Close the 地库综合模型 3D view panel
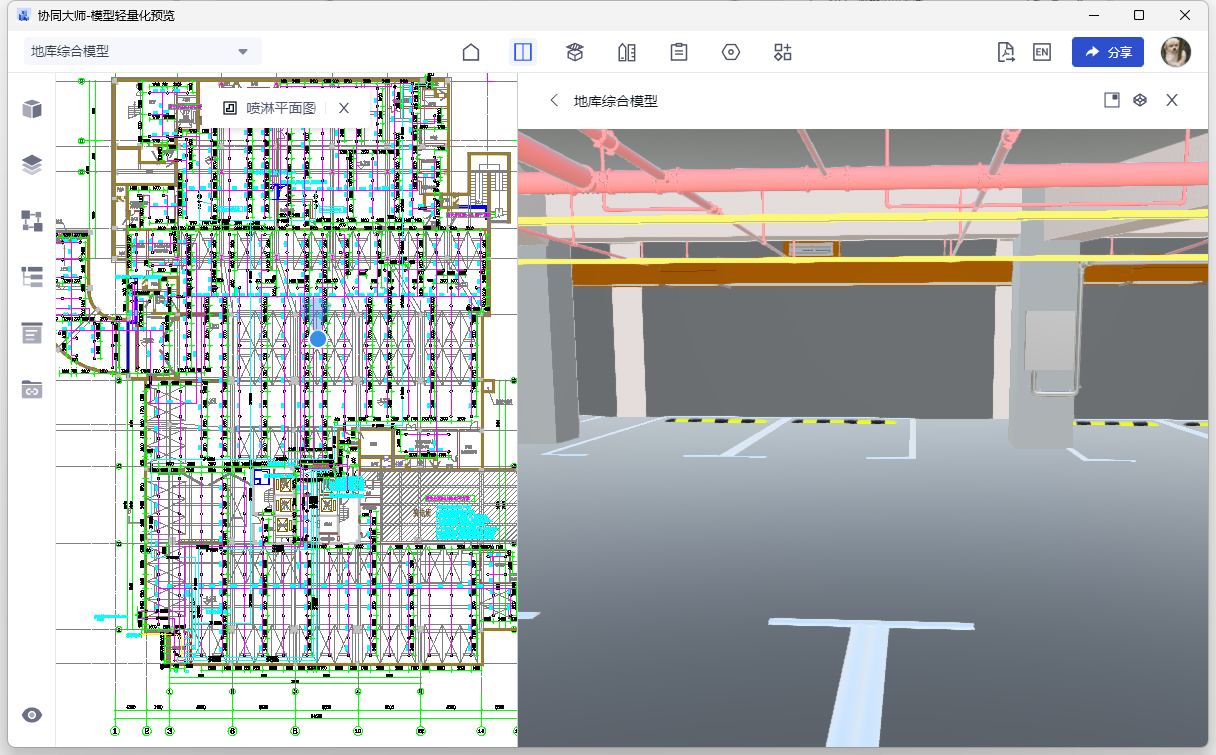The height and width of the screenshot is (755, 1216). (x=1172, y=100)
